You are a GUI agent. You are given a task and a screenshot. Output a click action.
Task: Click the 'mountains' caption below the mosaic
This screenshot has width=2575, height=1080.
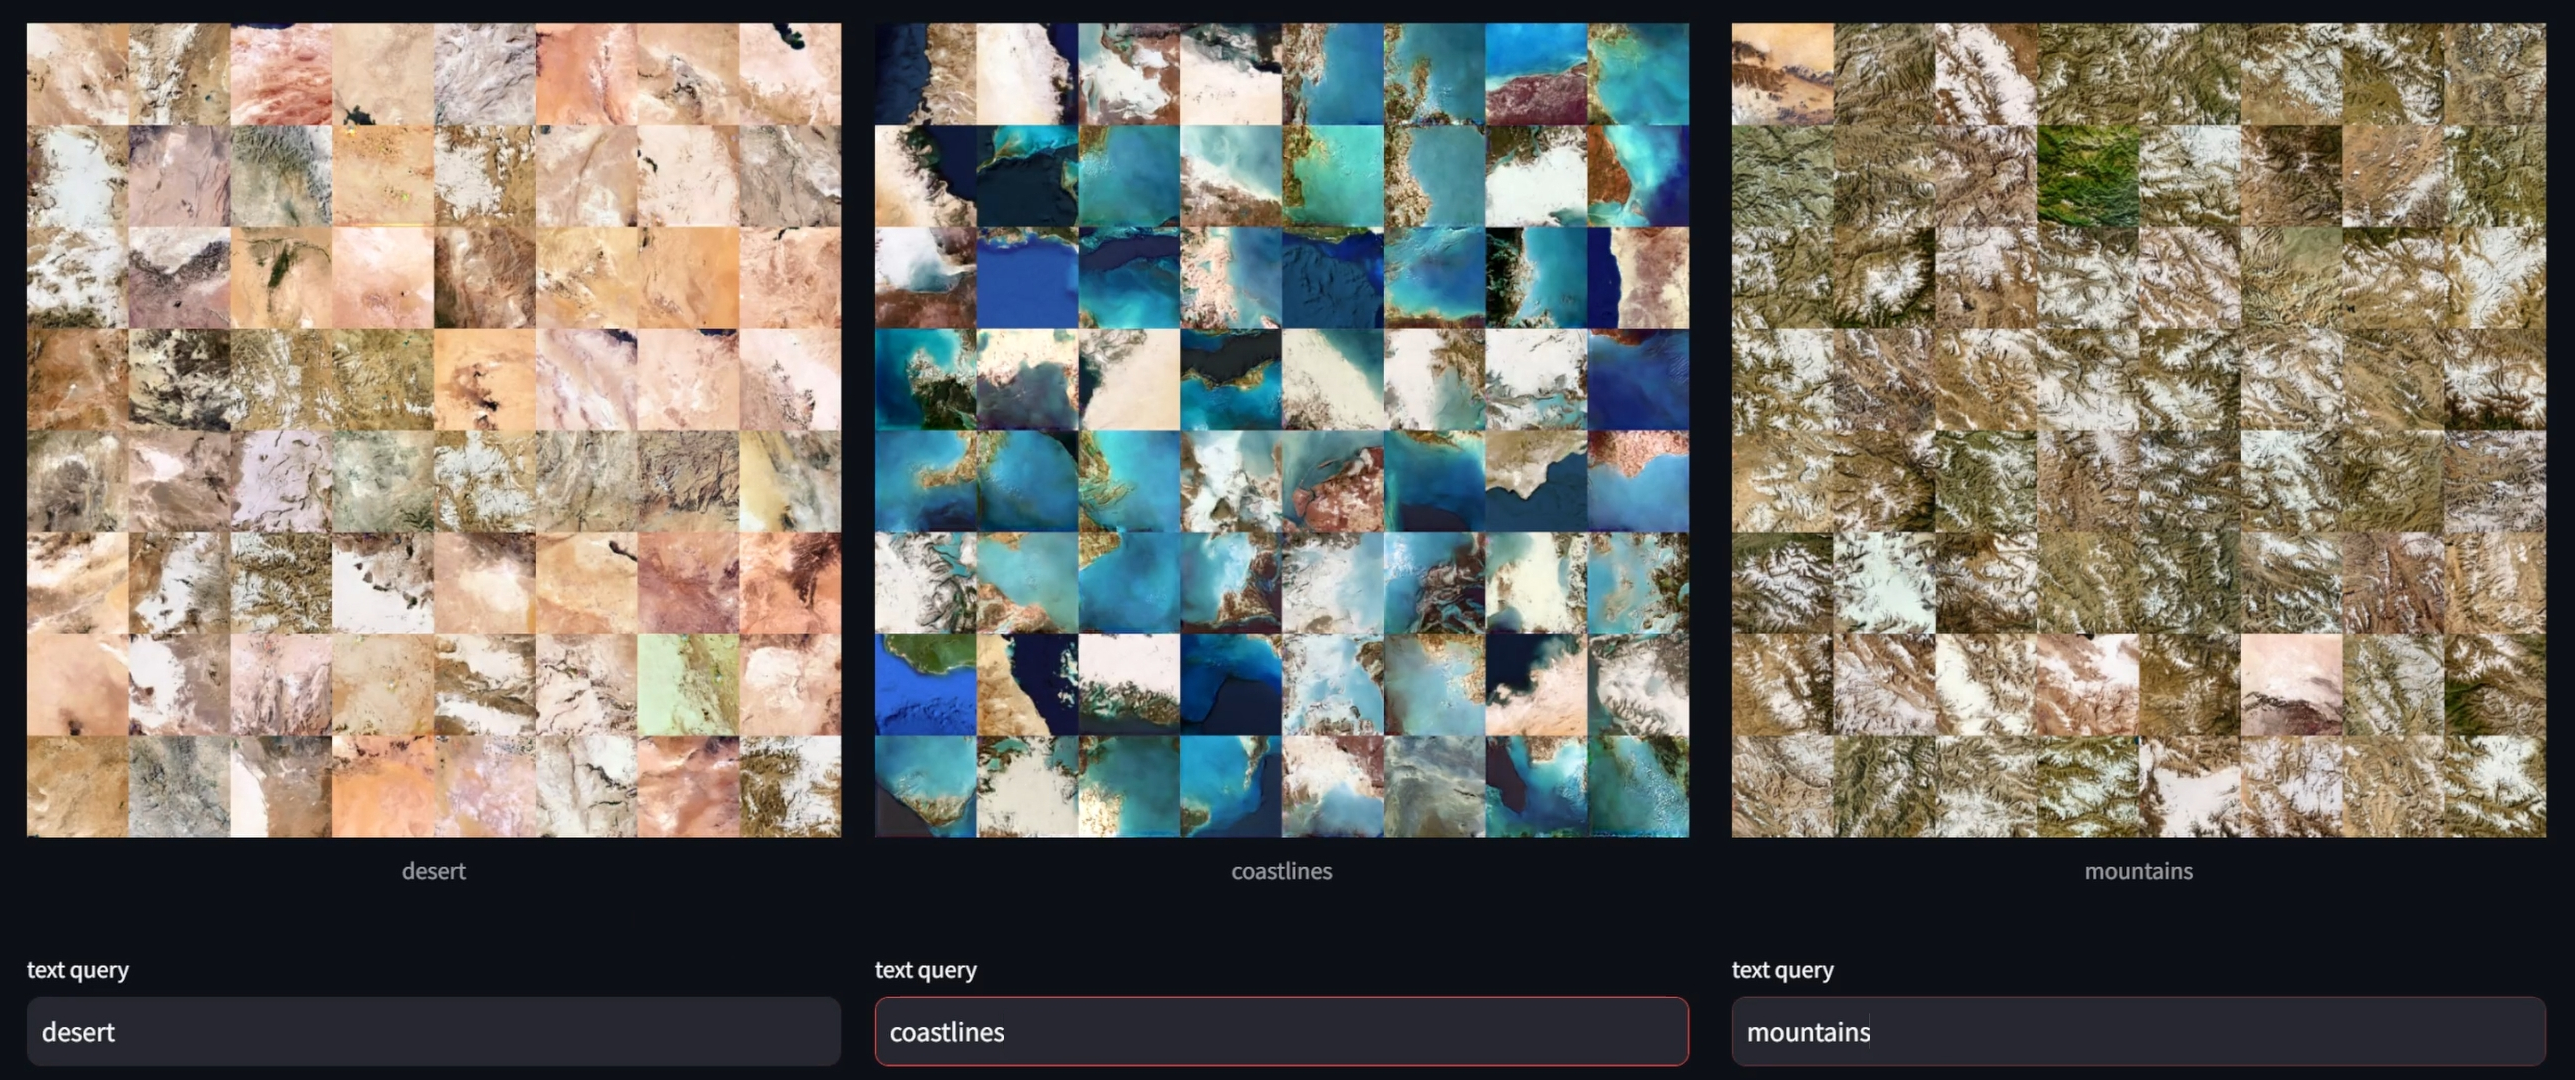[x=2138, y=871]
